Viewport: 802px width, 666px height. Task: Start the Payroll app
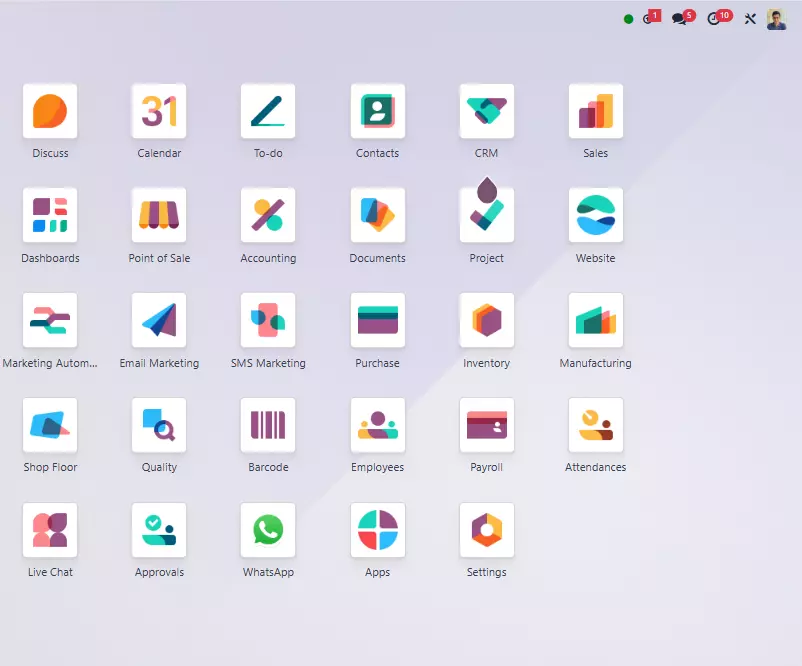[486, 424]
